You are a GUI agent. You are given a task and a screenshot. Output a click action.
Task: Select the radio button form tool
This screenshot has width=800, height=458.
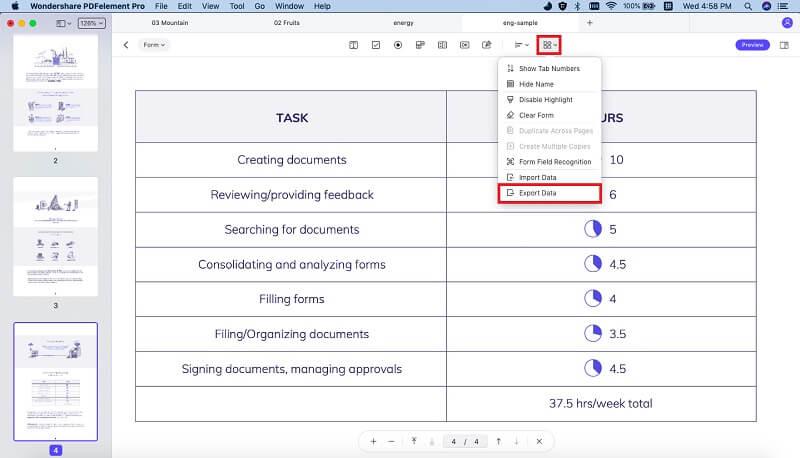(x=398, y=45)
